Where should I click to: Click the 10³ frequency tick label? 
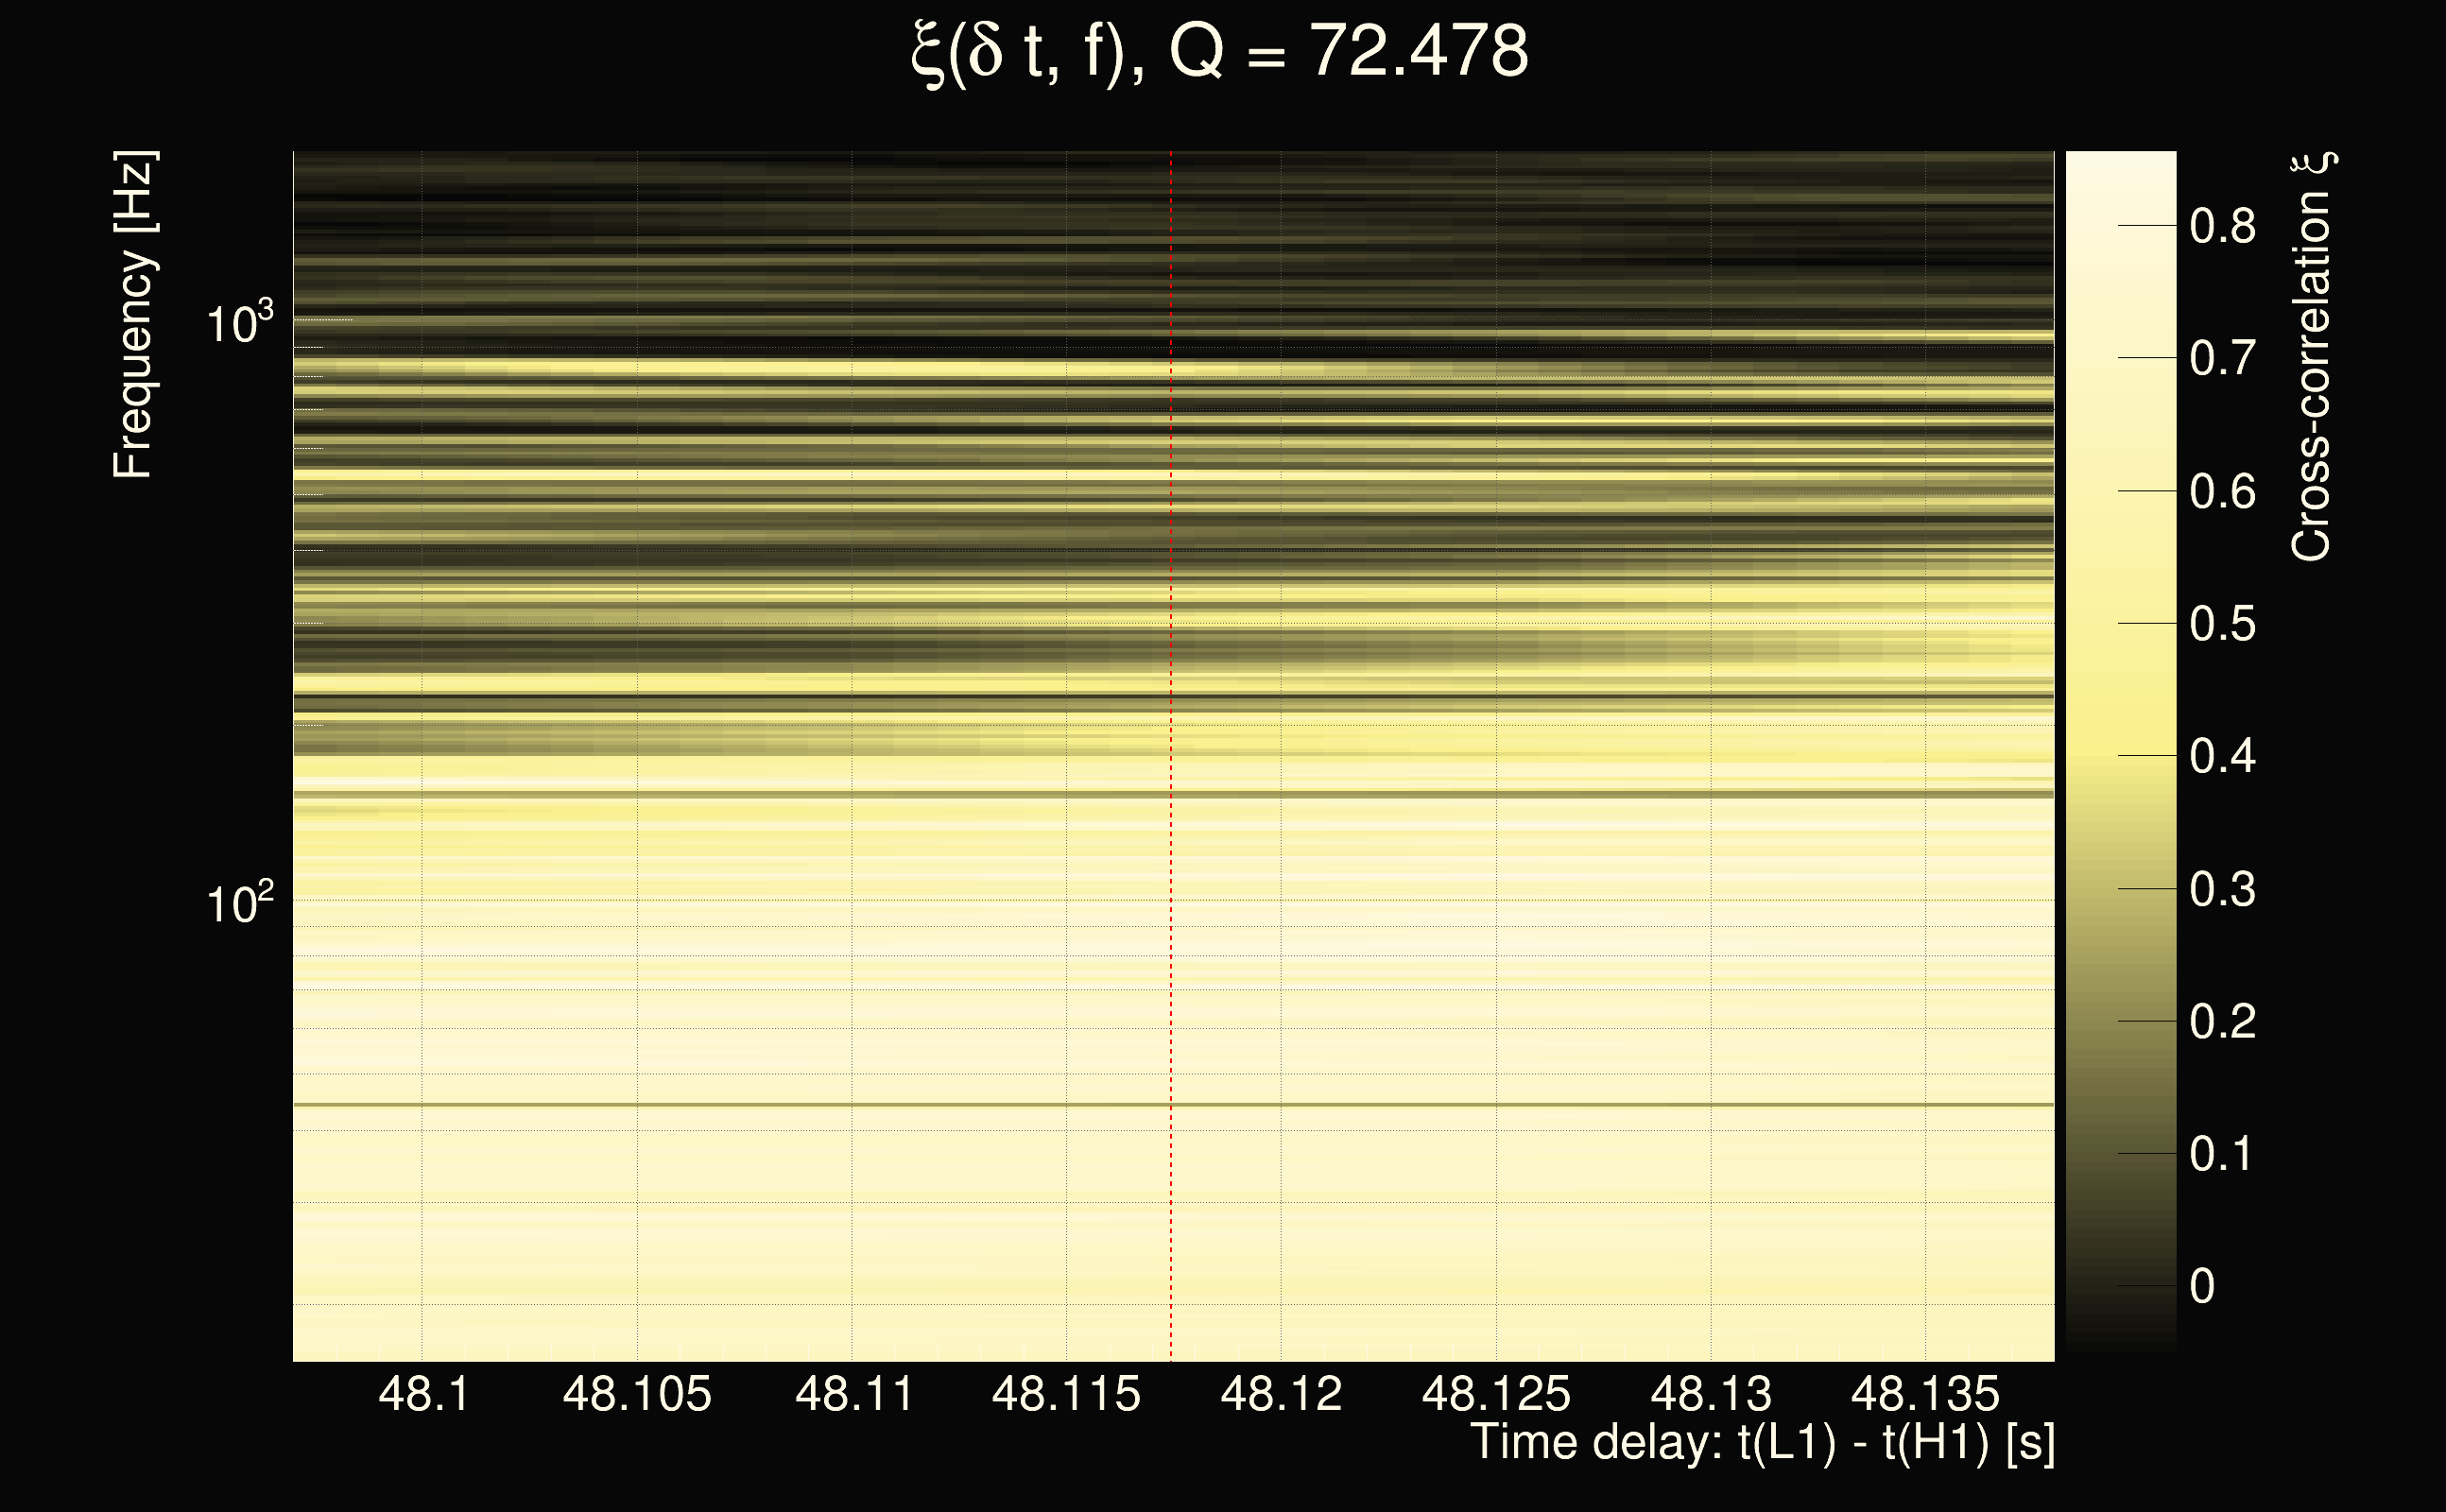pyautogui.click(x=239, y=324)
